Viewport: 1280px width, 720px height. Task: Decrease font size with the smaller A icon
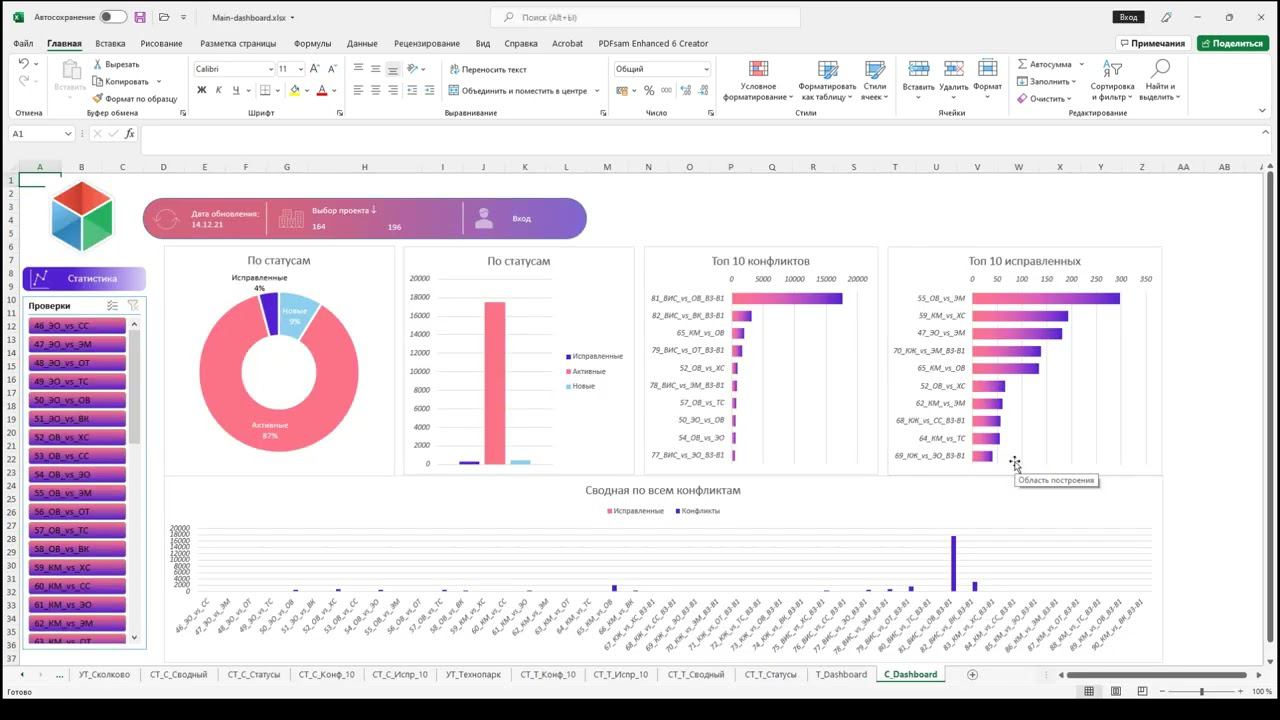coord(332,69)
